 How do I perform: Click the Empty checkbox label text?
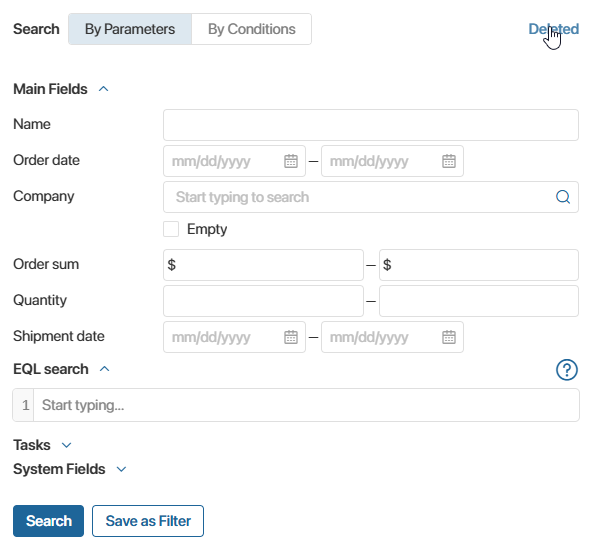pos(207,229)
